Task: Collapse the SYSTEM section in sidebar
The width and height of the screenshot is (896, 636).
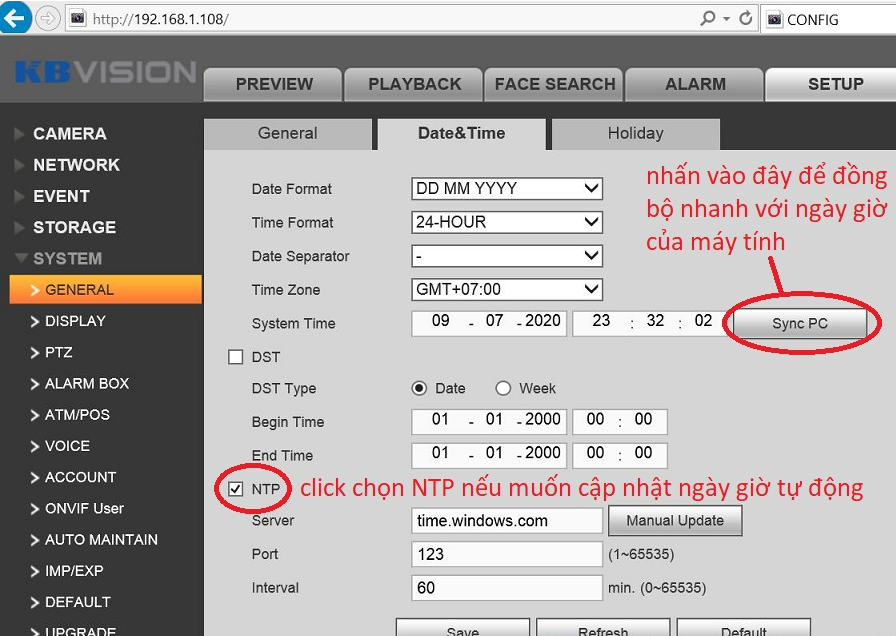Action: (67, 259)
